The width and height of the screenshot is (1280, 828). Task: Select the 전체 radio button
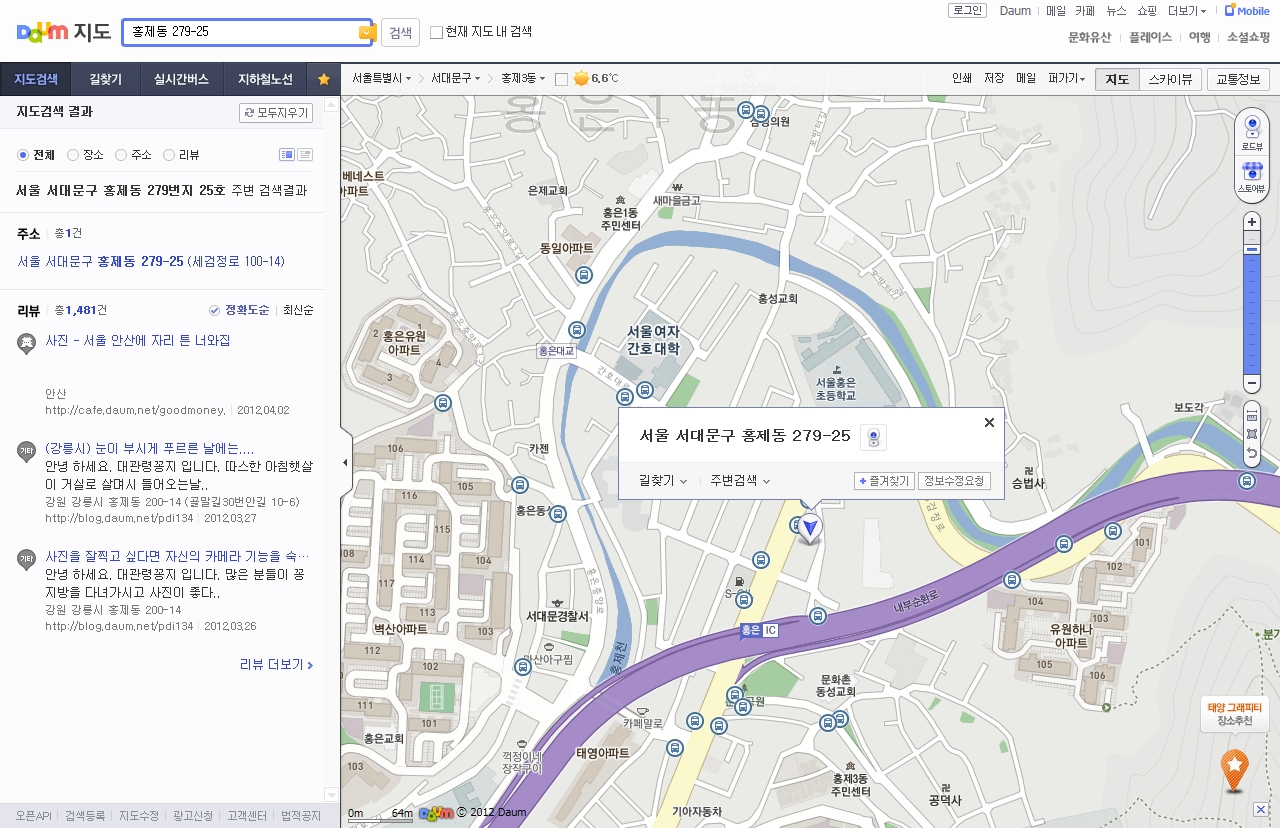(24, 155)
